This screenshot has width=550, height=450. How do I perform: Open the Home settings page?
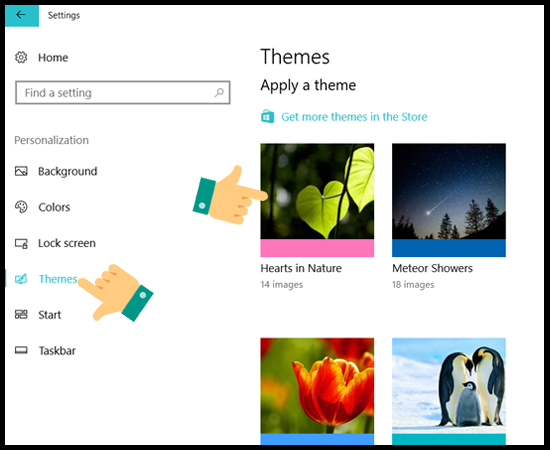[53, 58]
